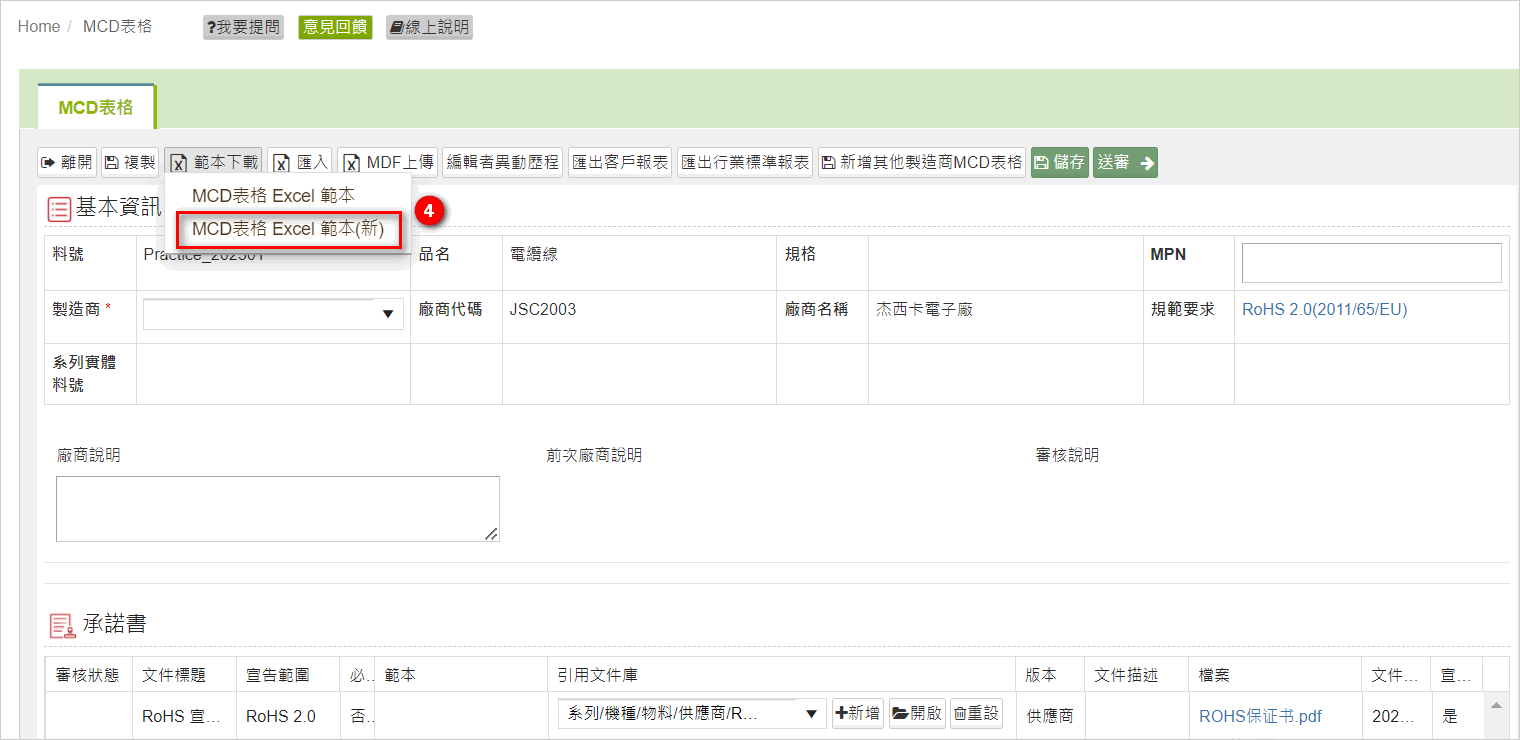Click the 意見回饋 feedback button
The height and width of the screenshot is (740, 1520).
tap(335, 27)
